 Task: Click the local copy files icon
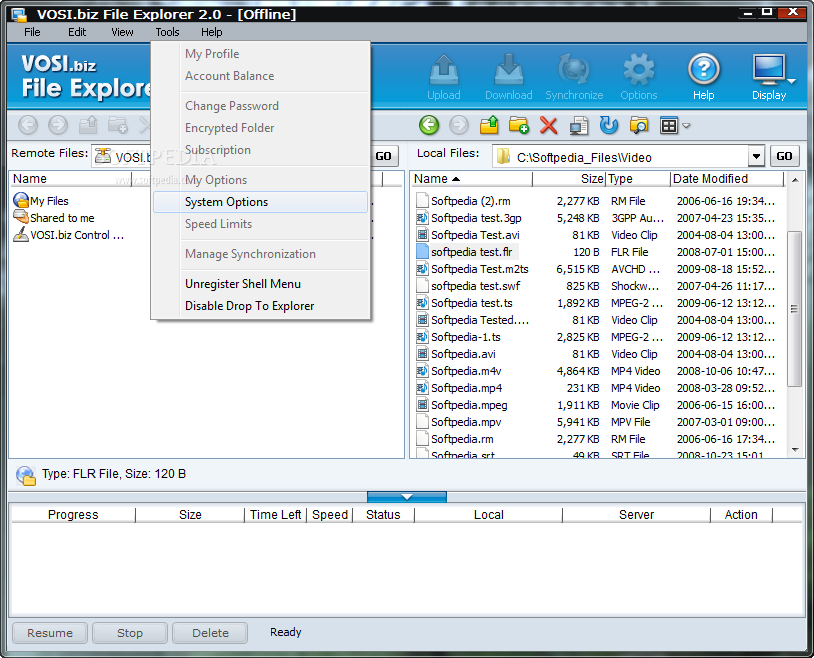[578, 125]
